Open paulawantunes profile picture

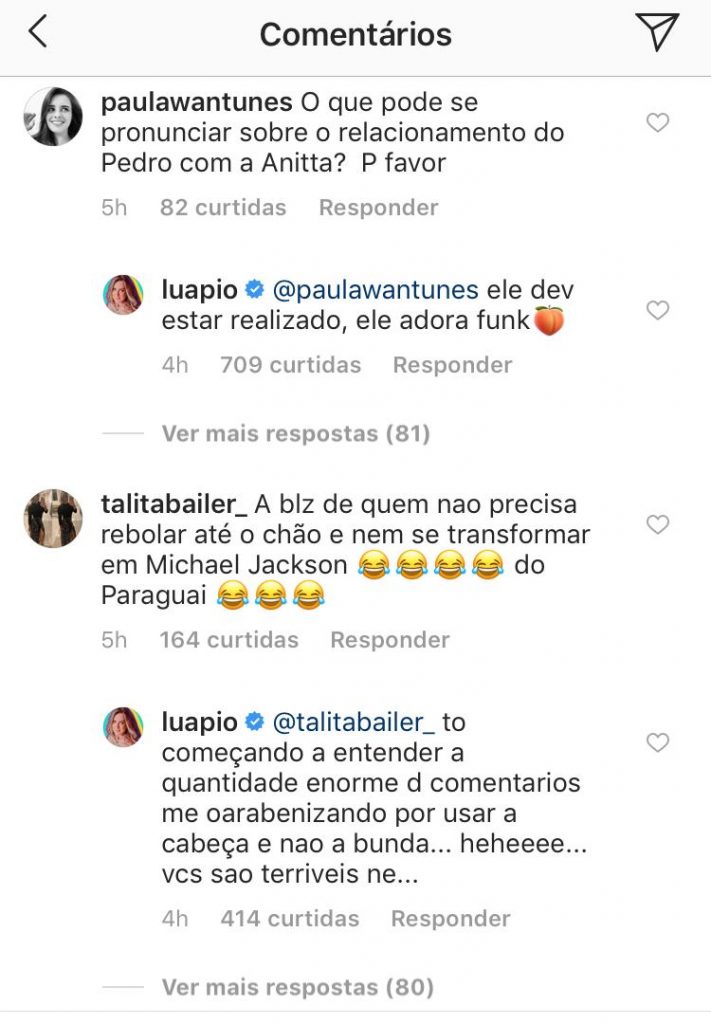pyautogui.click(x=52, y=117)
